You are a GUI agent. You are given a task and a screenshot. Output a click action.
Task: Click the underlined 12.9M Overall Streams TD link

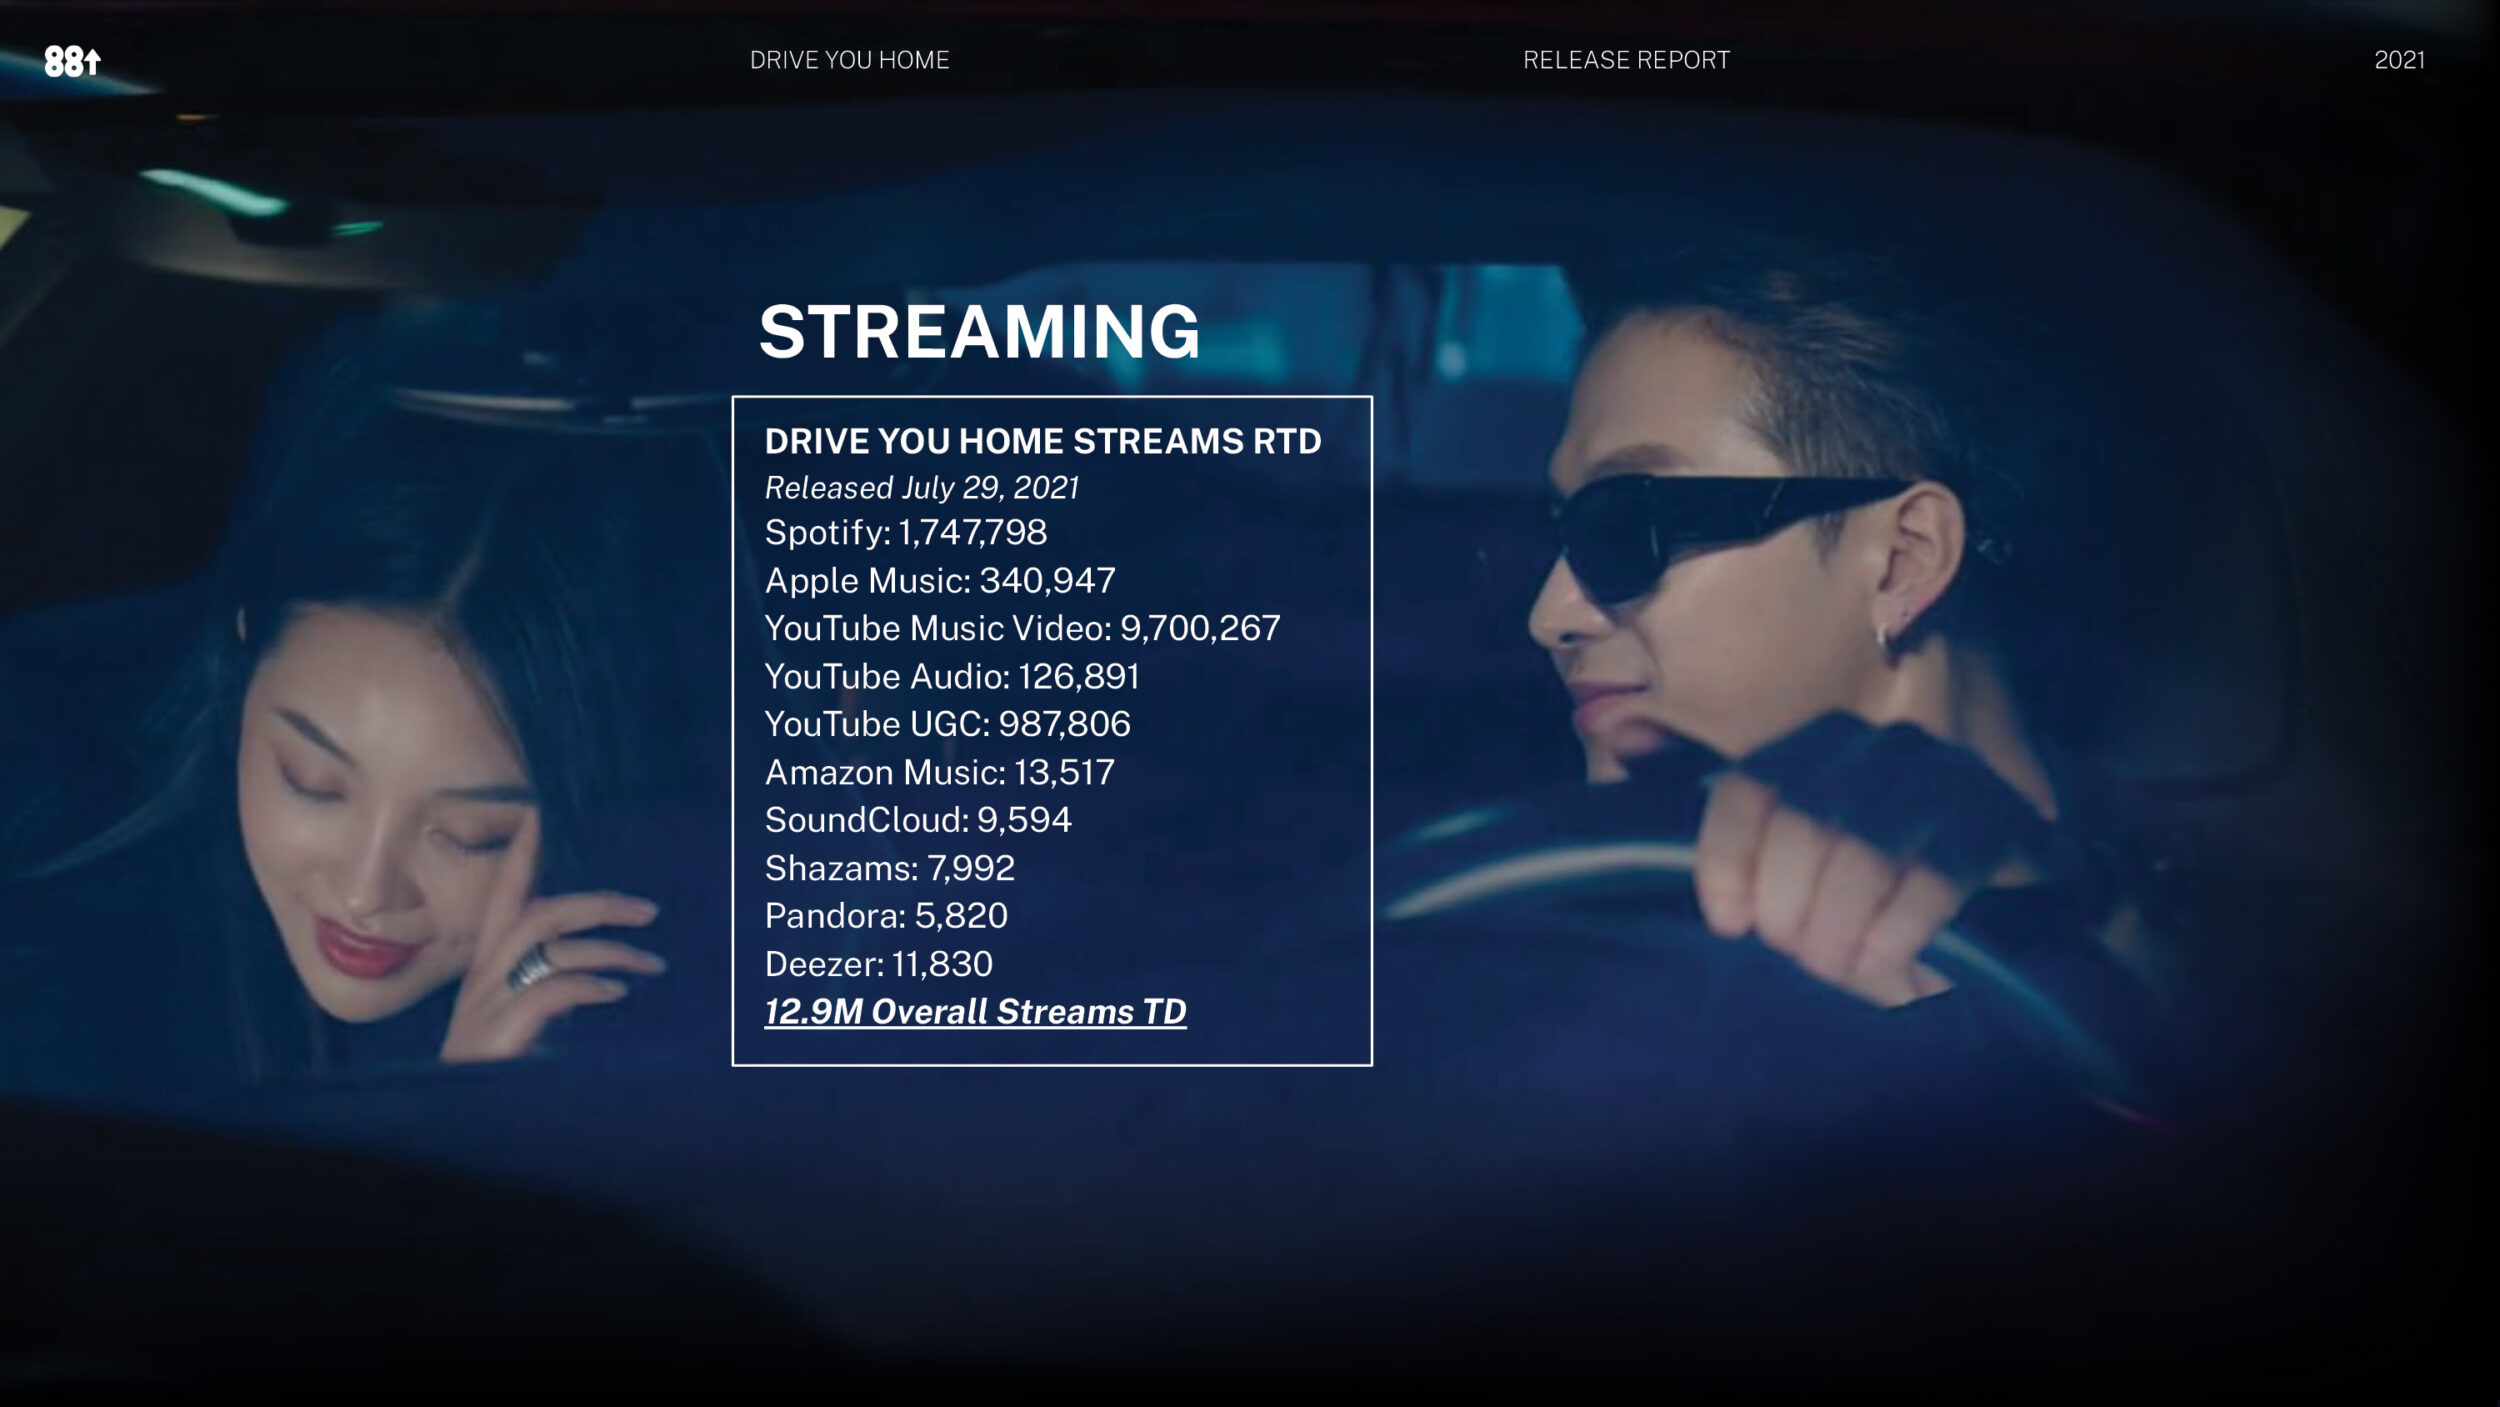[975, 1012]
